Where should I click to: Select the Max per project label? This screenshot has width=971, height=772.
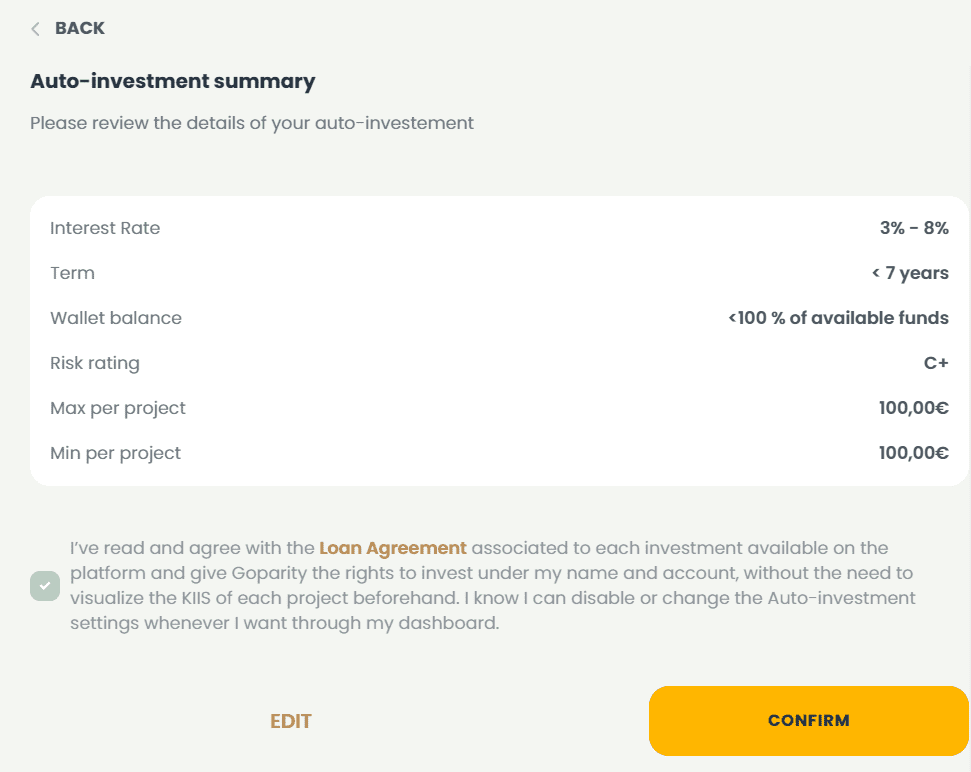coord(118,408)
